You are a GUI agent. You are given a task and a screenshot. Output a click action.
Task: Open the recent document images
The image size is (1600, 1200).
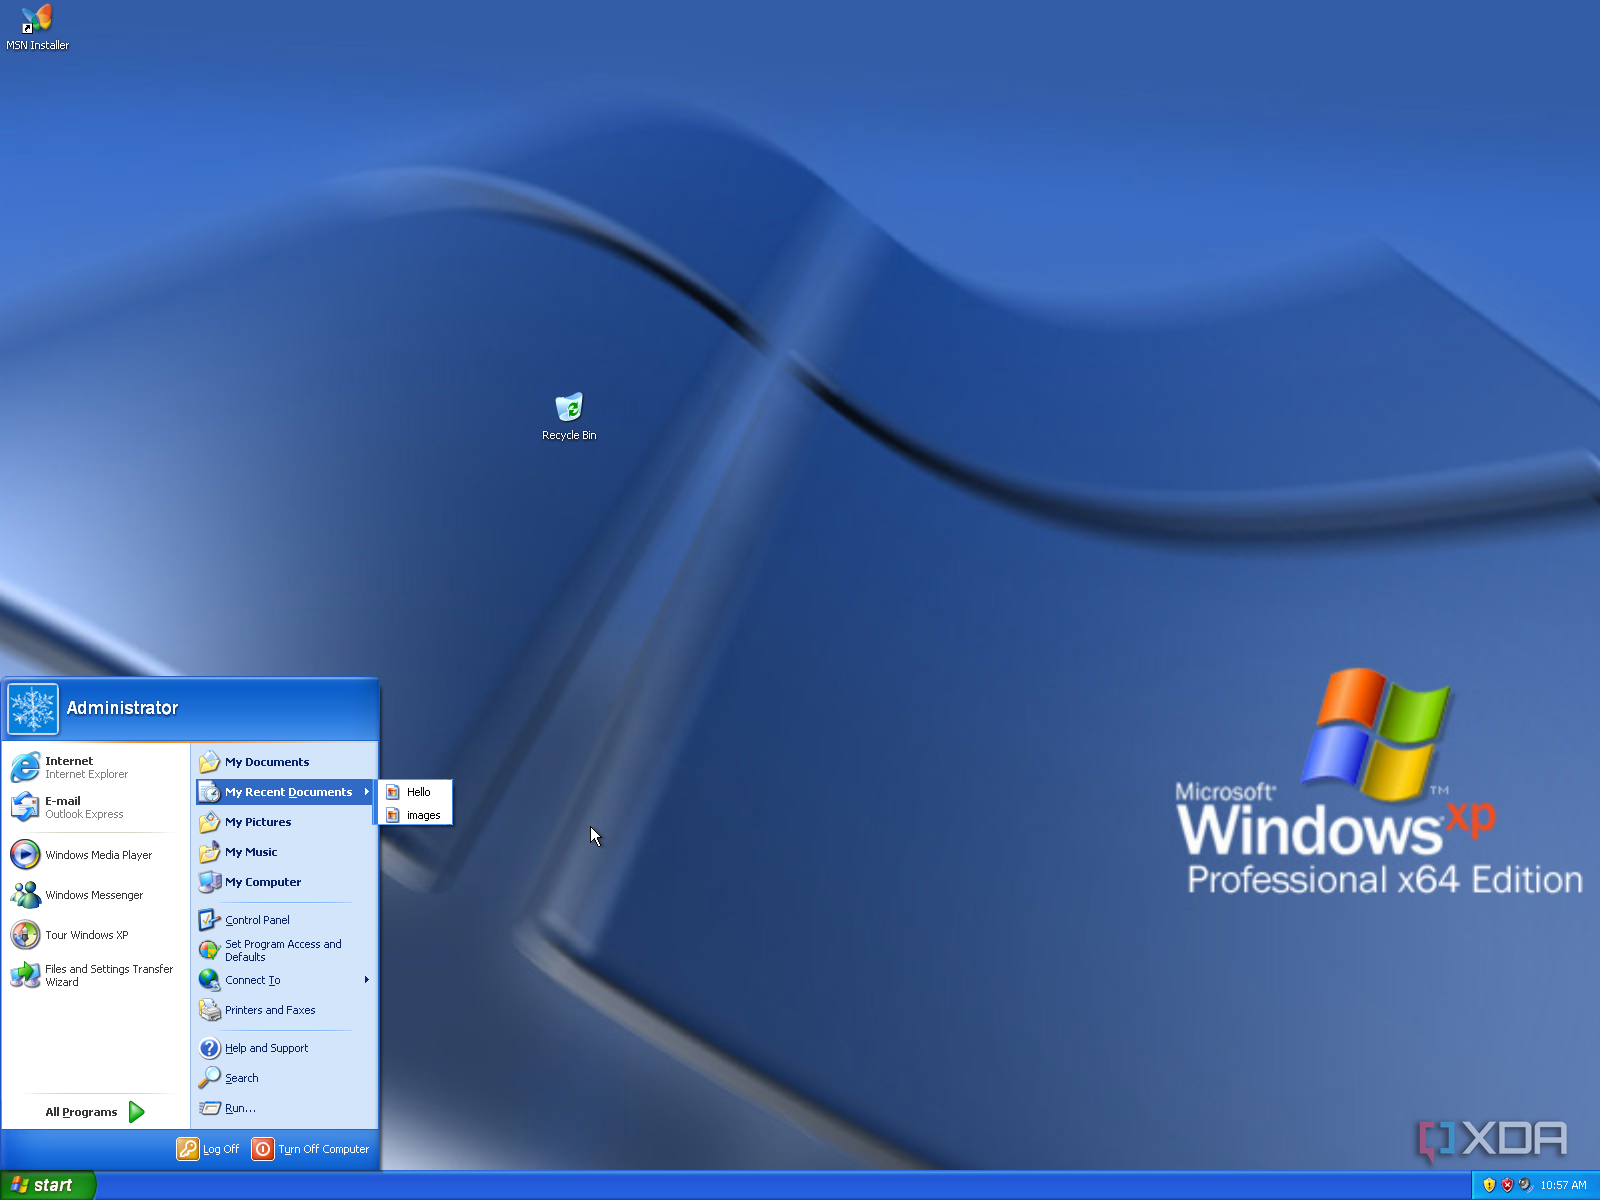[415, 815]
